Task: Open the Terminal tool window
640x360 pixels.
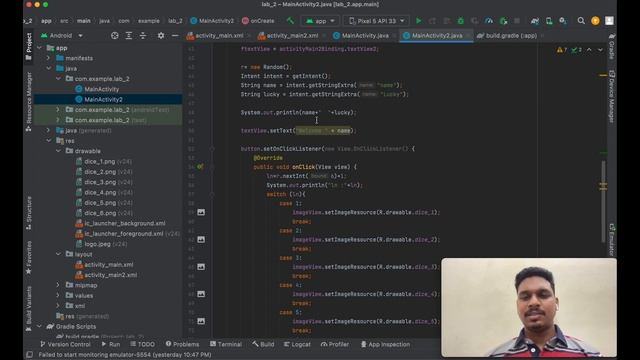Action: click(x=226, y=344)
